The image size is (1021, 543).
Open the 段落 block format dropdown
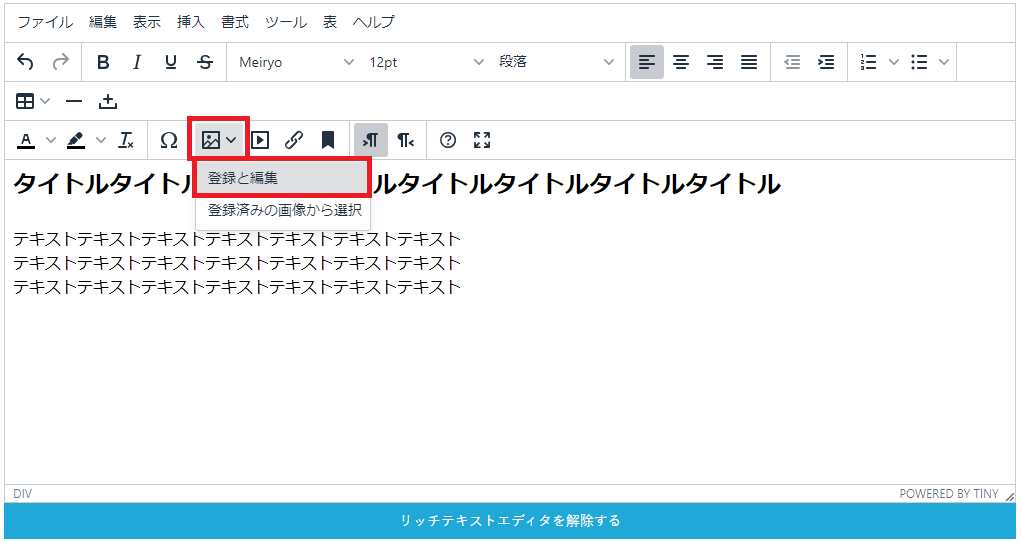(555, 63)
